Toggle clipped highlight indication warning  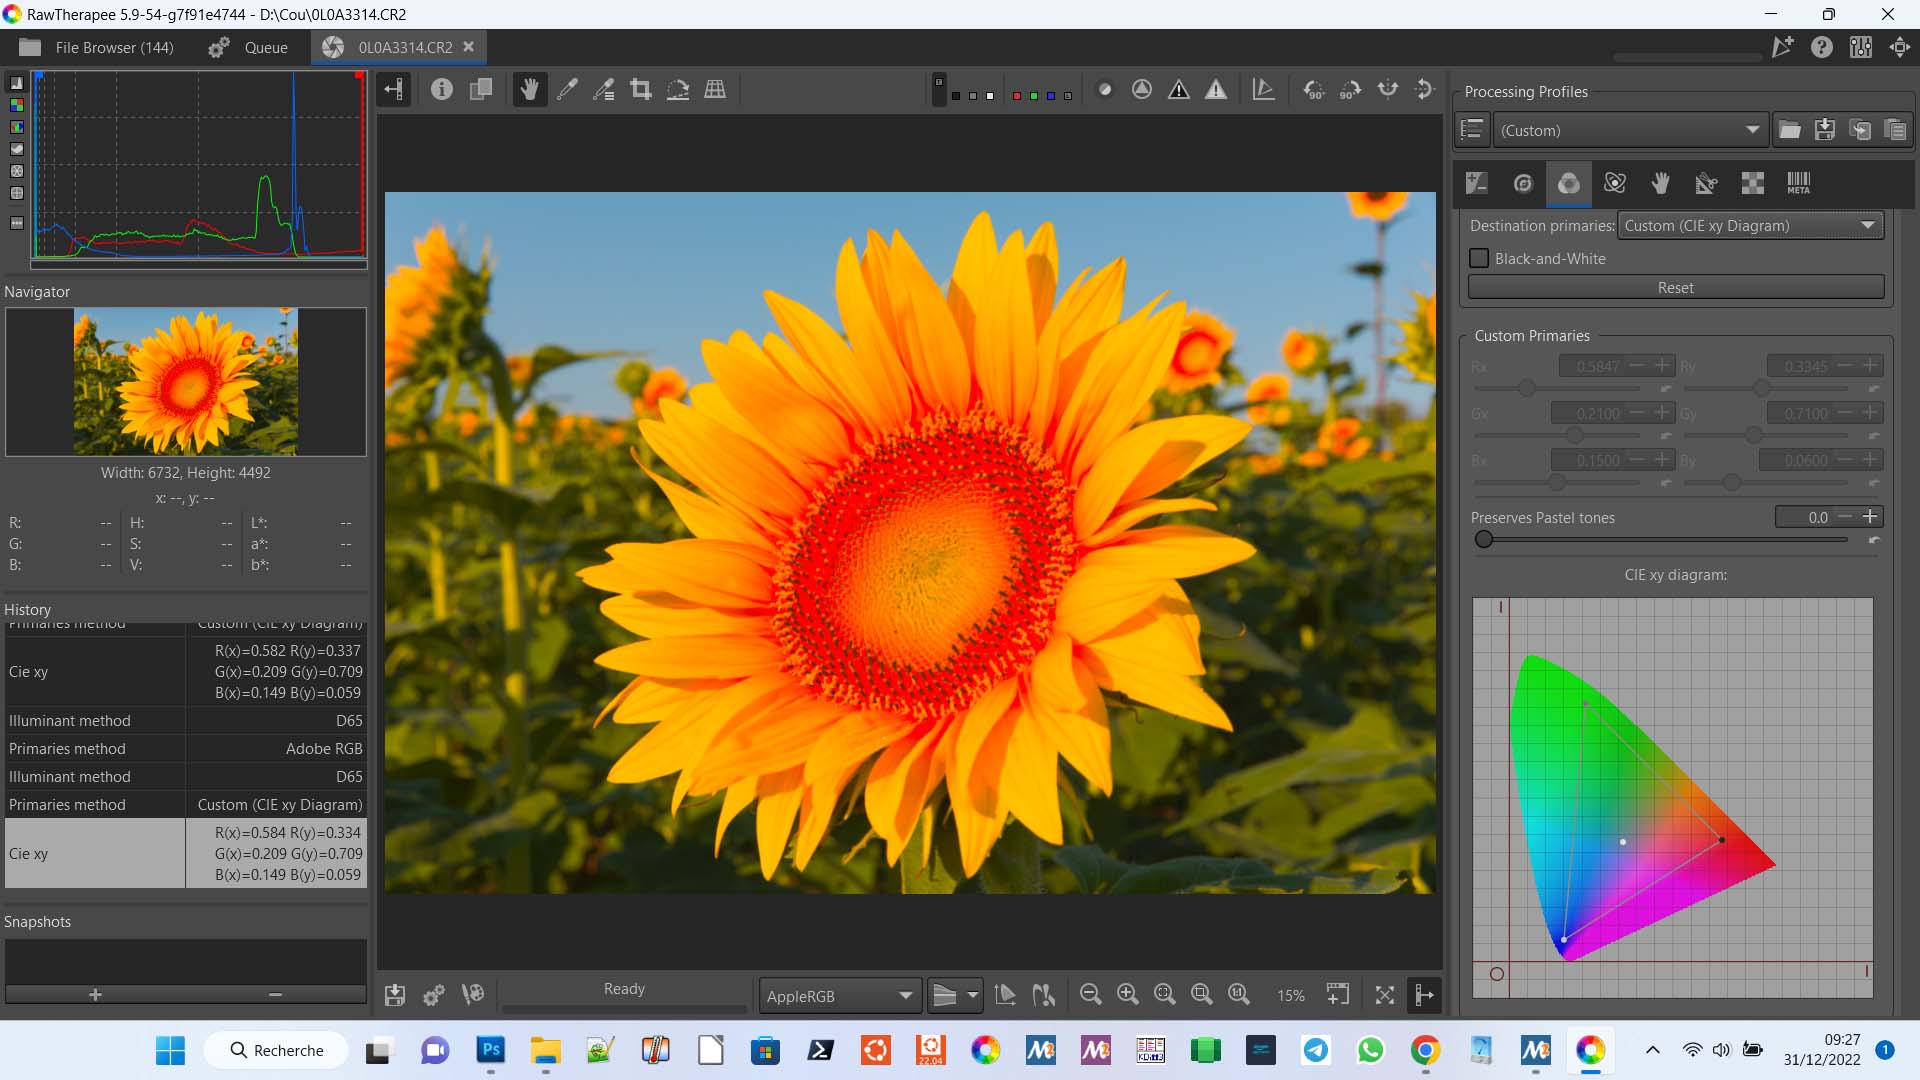[x=1216, y=90]
